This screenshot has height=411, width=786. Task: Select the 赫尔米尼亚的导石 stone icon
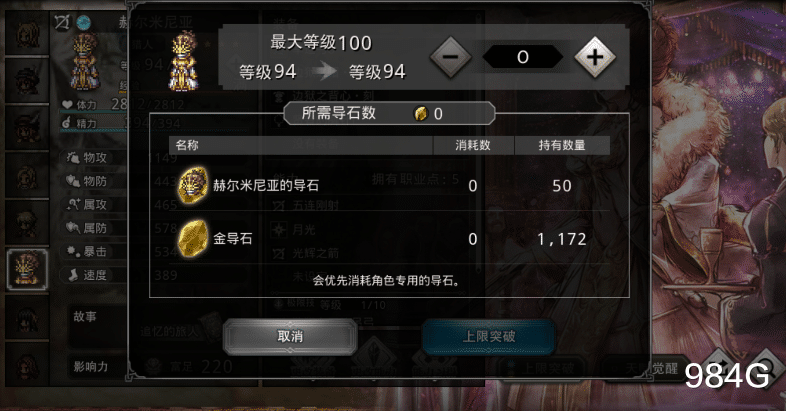(193, 185)
